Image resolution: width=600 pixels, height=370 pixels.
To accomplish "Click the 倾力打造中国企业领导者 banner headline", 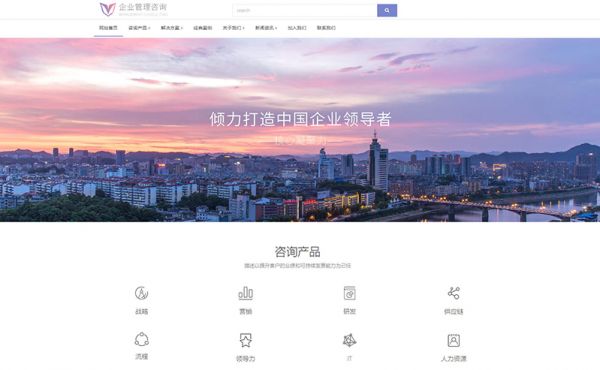I will click(300, 119).
